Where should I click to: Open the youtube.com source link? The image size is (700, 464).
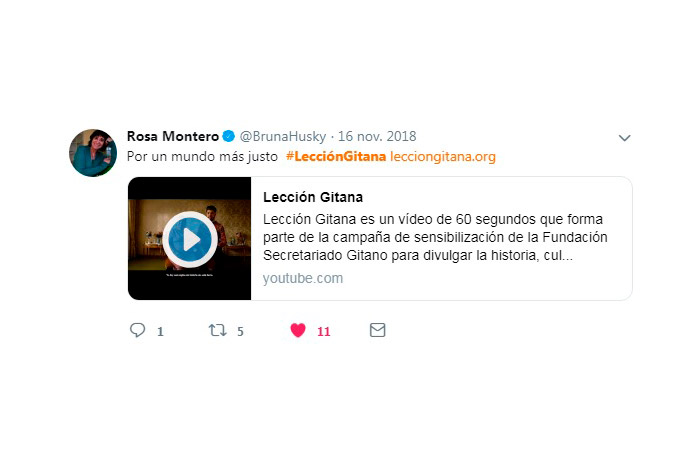click(303, 278)
